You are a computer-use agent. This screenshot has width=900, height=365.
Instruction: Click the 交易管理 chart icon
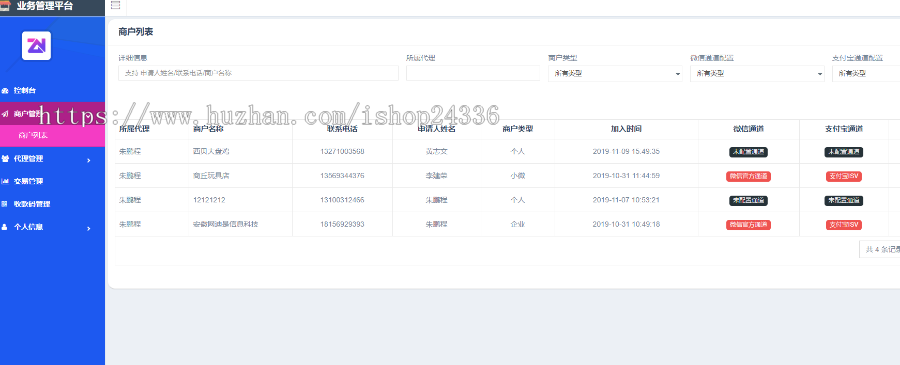pyautogui.click(x=5, y=181)
